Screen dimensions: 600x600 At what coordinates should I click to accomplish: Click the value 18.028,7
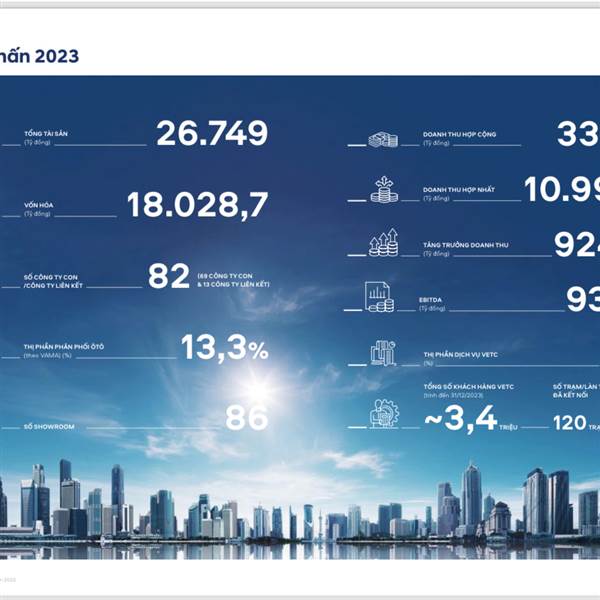pos(198,204)
